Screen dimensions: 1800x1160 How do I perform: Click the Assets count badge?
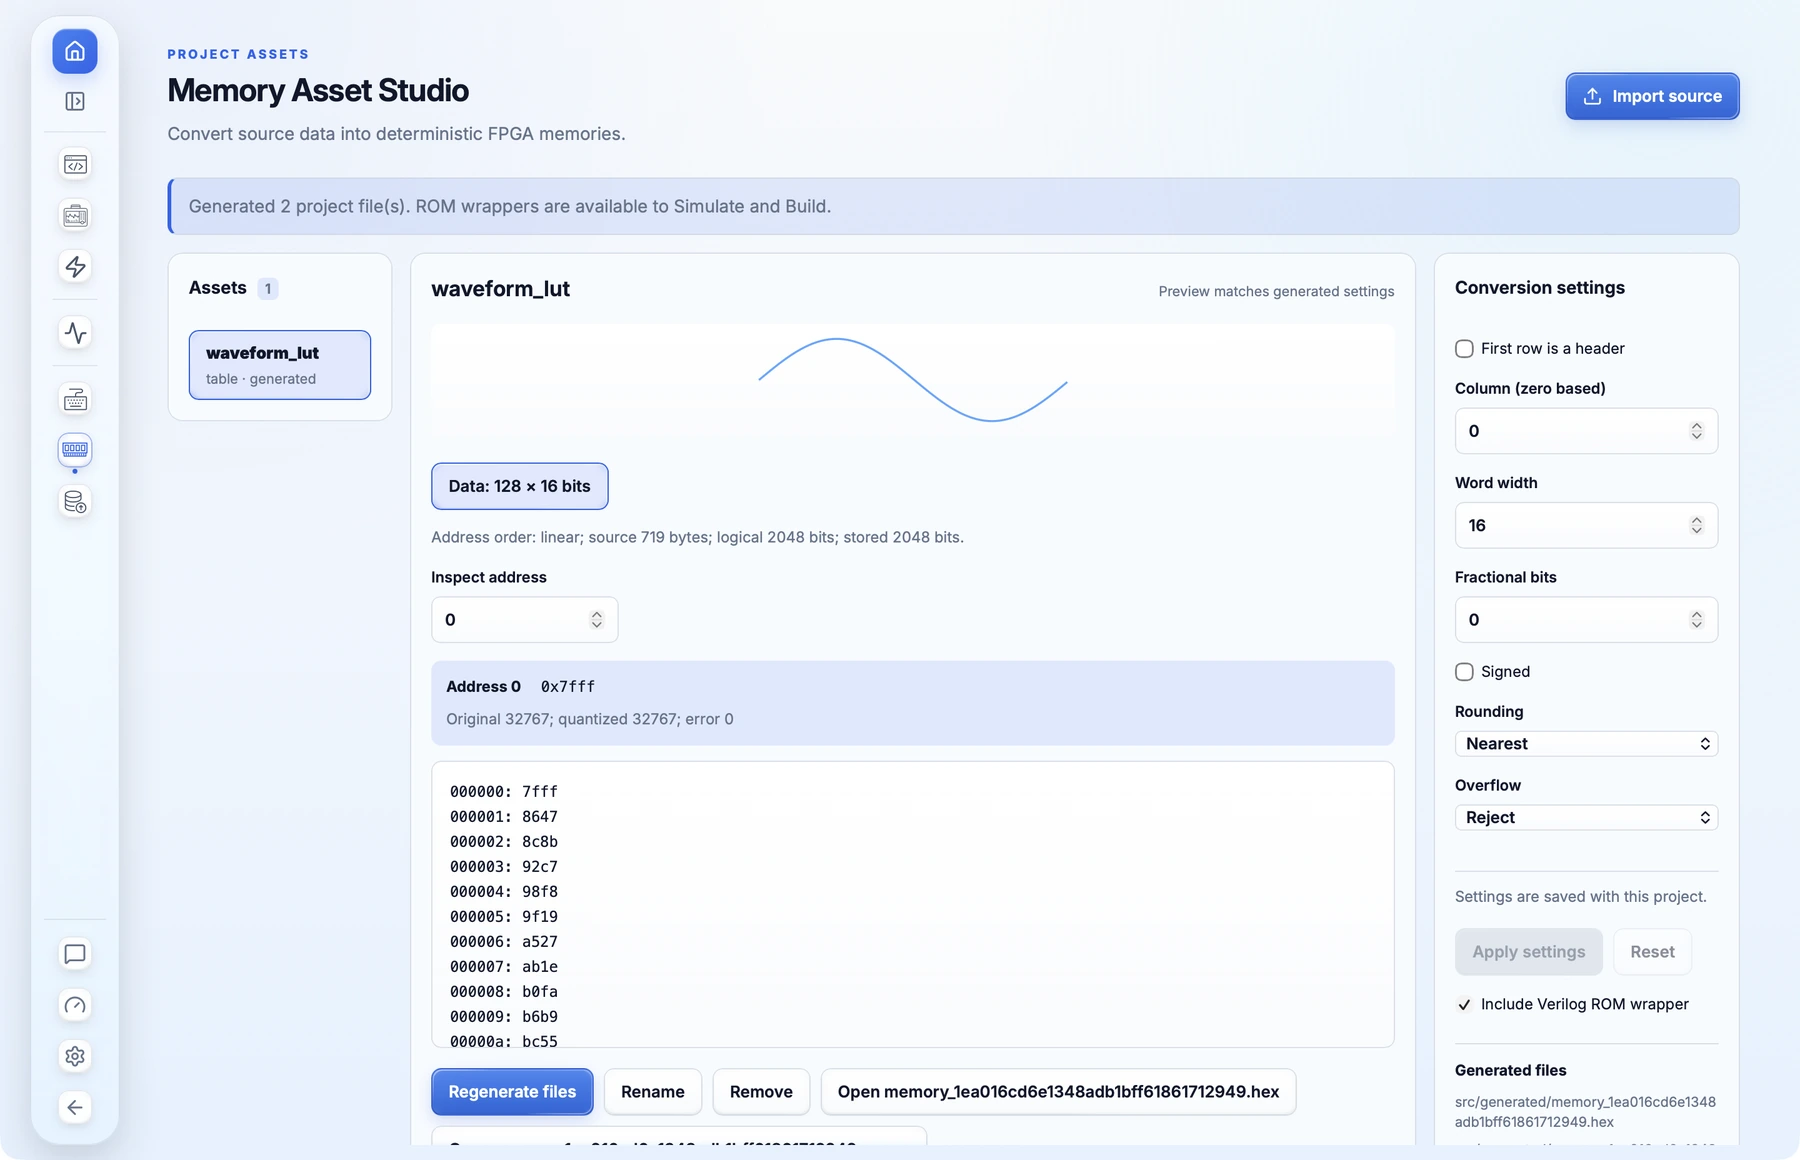coord(268,289)
